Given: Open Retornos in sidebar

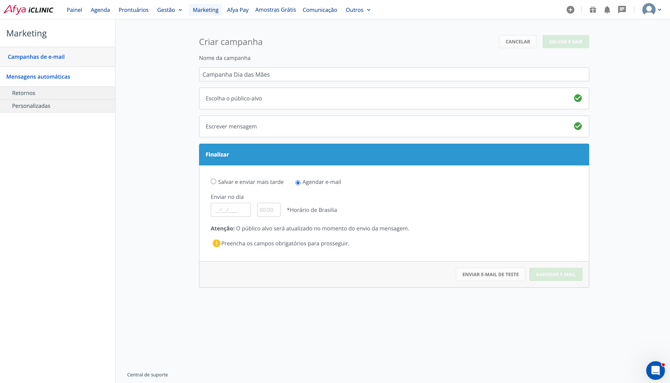Looking at the screenshot, I should click(24, 93).
